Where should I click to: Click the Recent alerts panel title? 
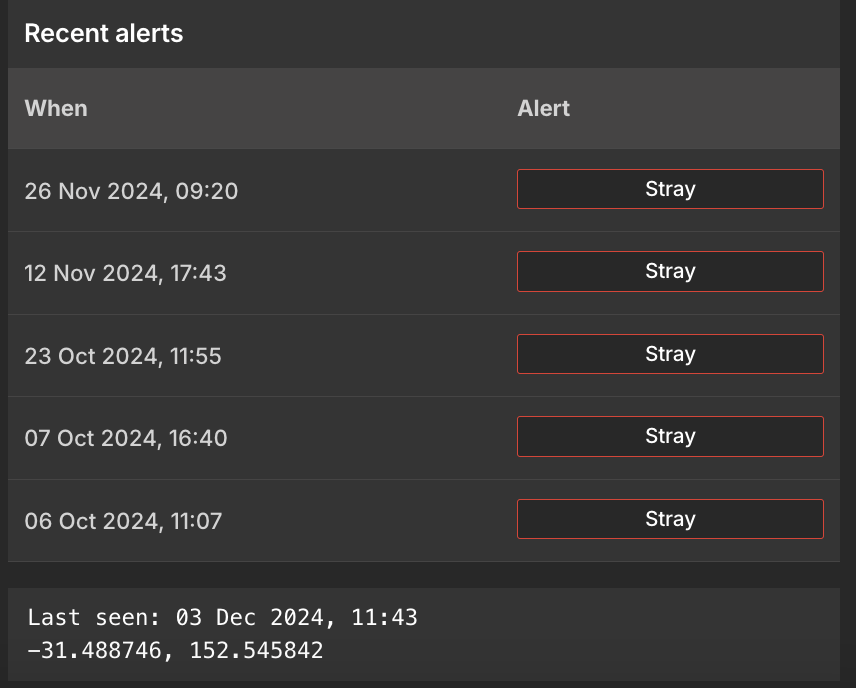104,33
